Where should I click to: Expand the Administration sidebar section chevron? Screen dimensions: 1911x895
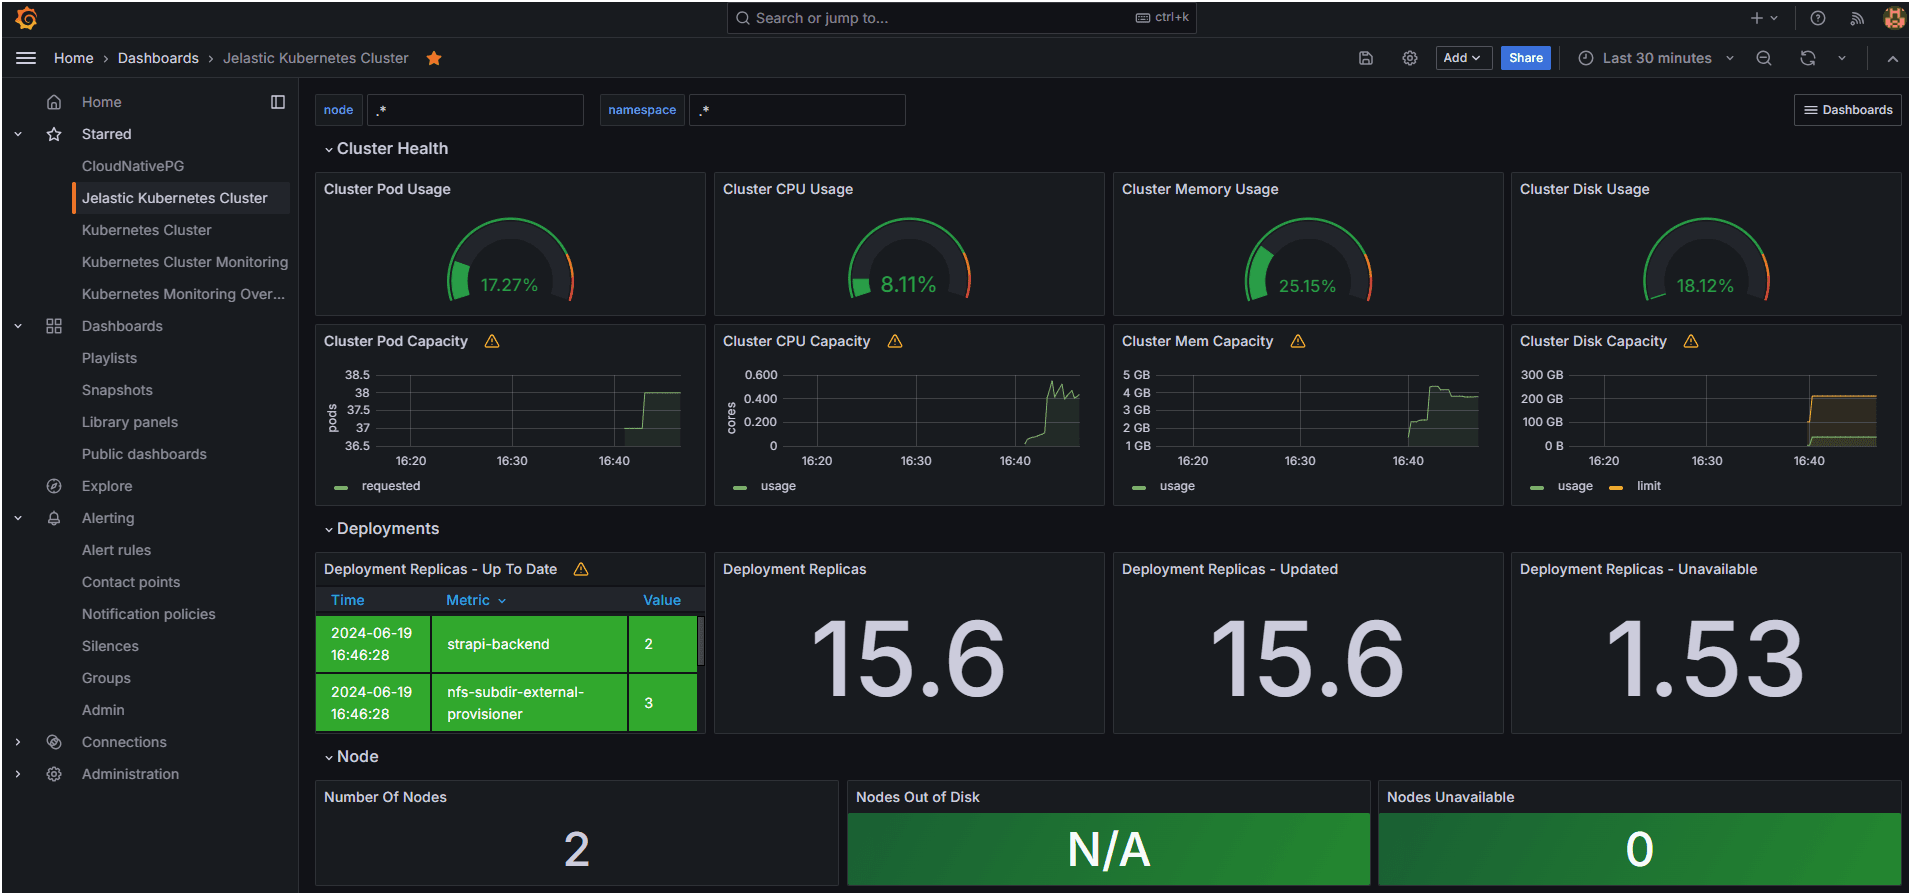(18, 774)
